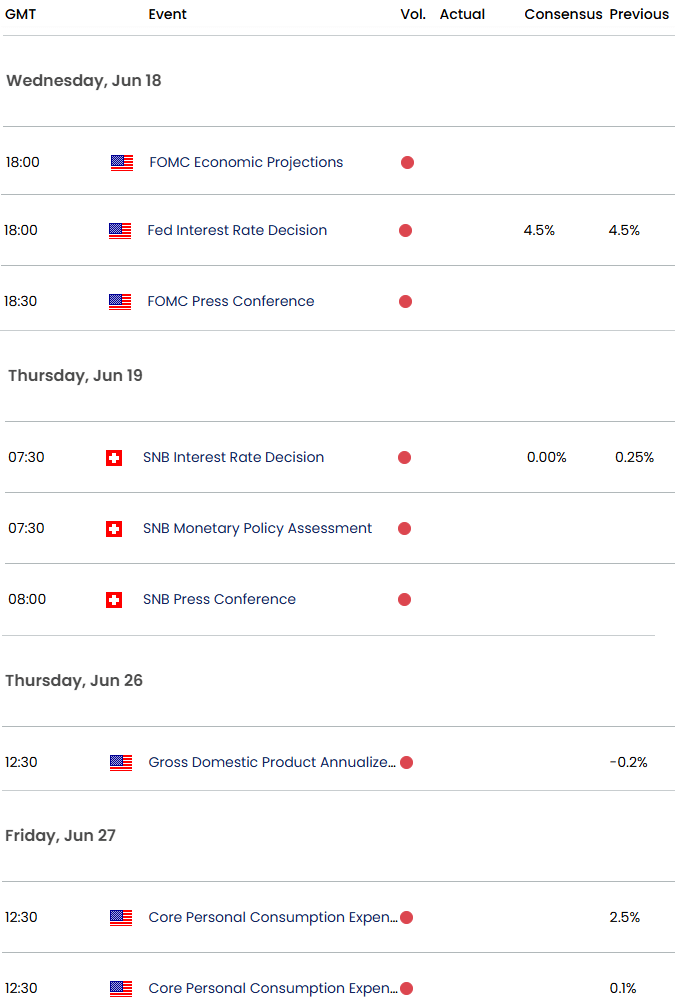
Task: Click the red volatility dot for Fed Interest Rate Decision
Action: coord(405,230)
